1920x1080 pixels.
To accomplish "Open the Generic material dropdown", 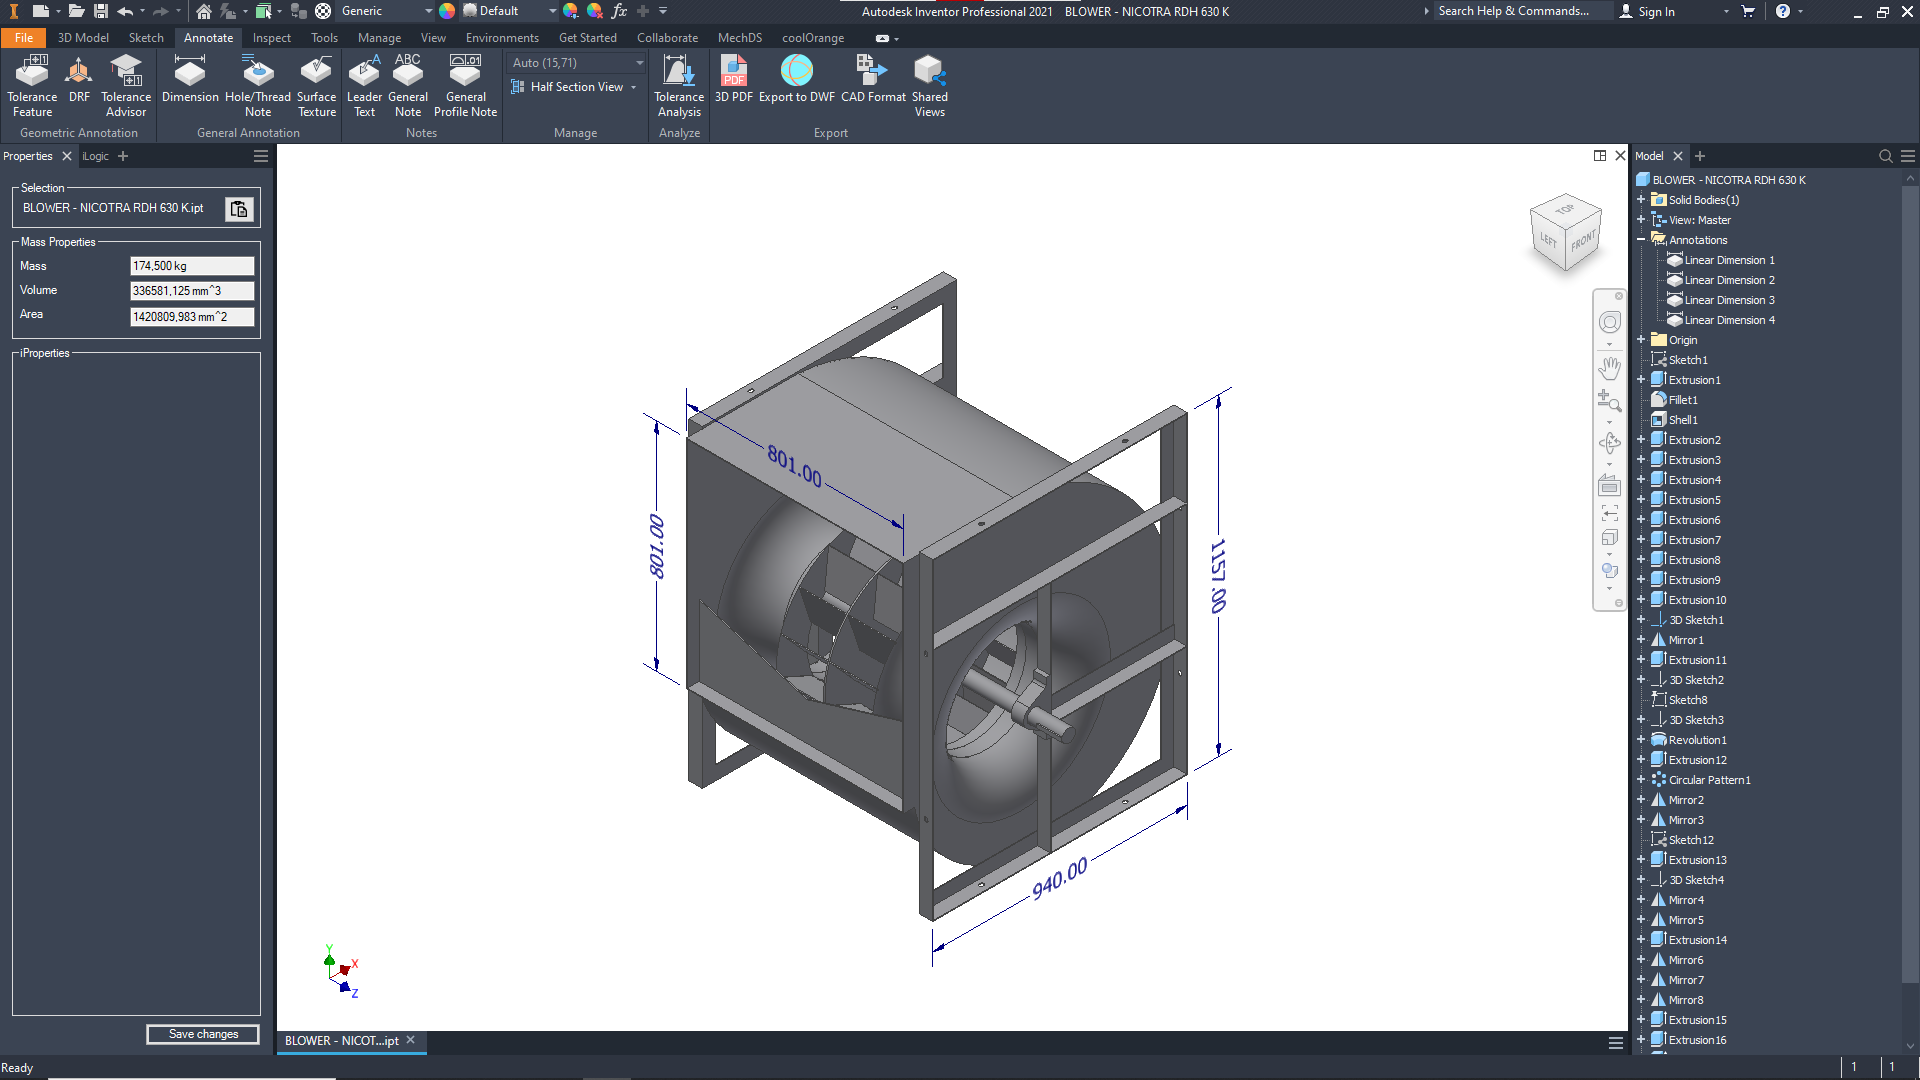I will coord(428,11).
